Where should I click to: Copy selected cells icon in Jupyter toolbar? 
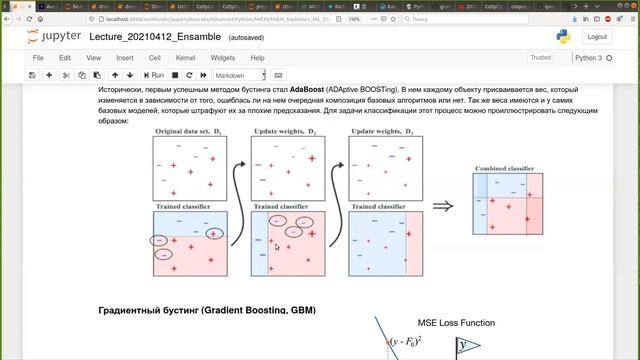[82, 75]
